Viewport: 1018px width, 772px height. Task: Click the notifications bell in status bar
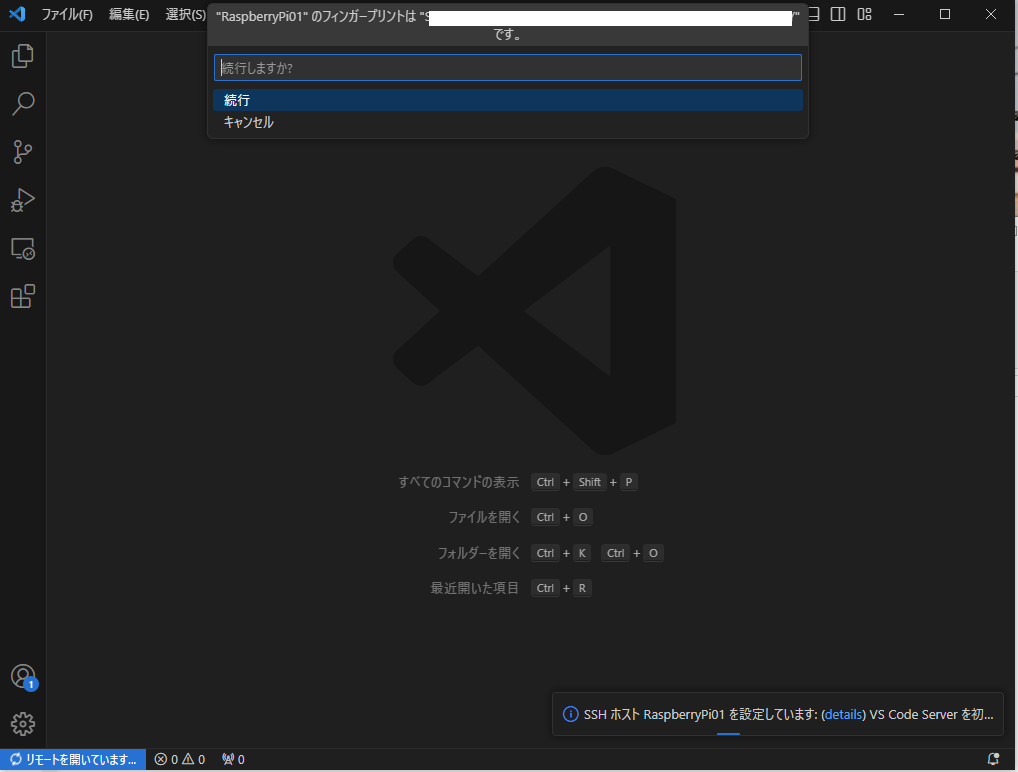click(x=993, y=760)
